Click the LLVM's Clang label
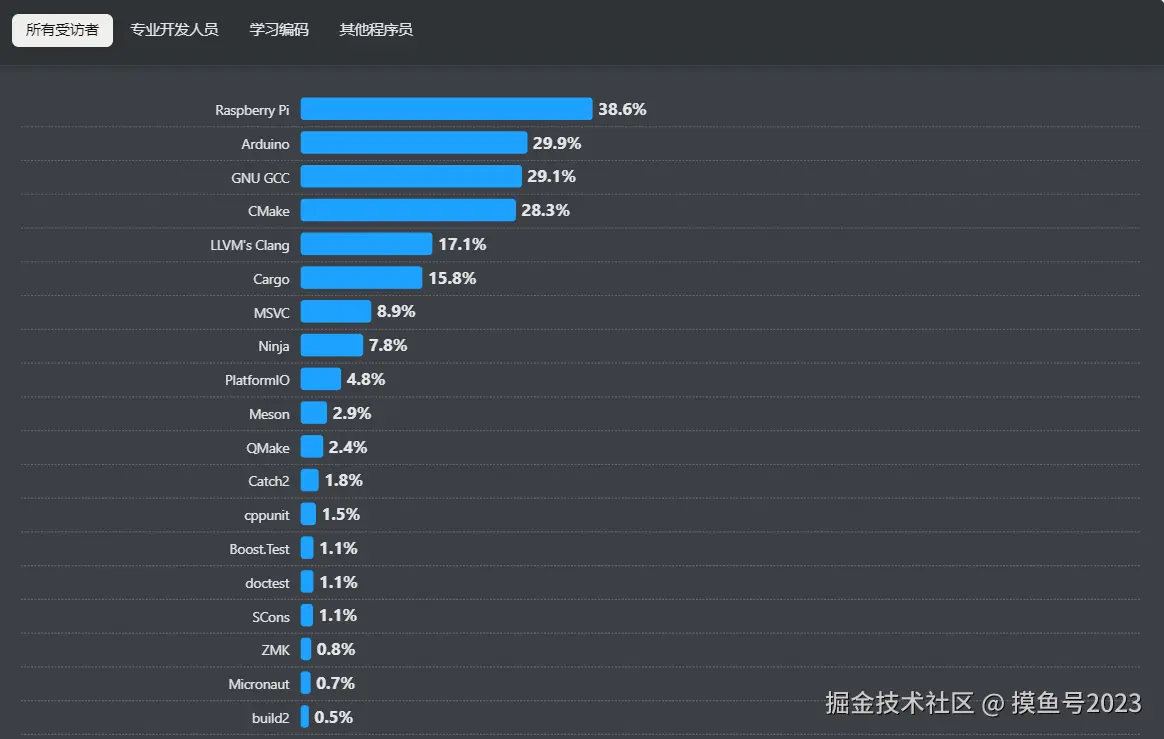Viewport: 1164px width, 739px height. [250, 245]
